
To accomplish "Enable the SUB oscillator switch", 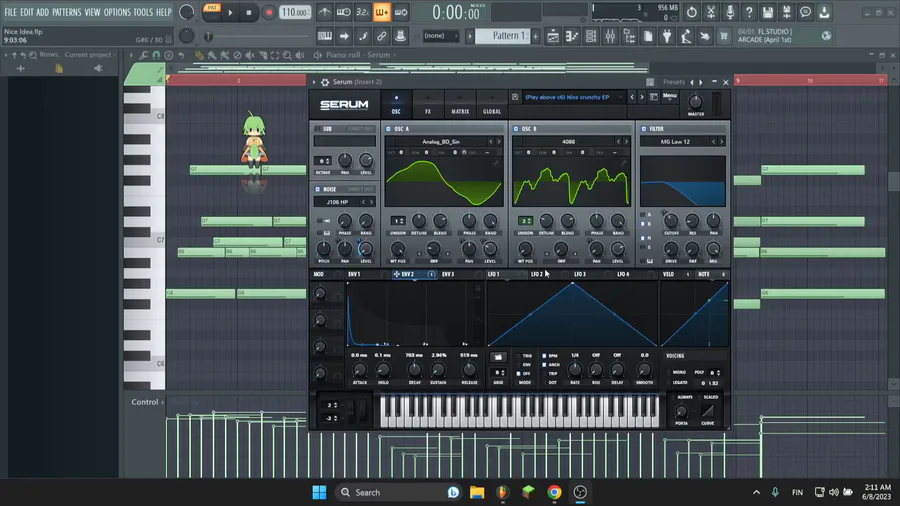I will pyautogui.click(x=317, y=129).
